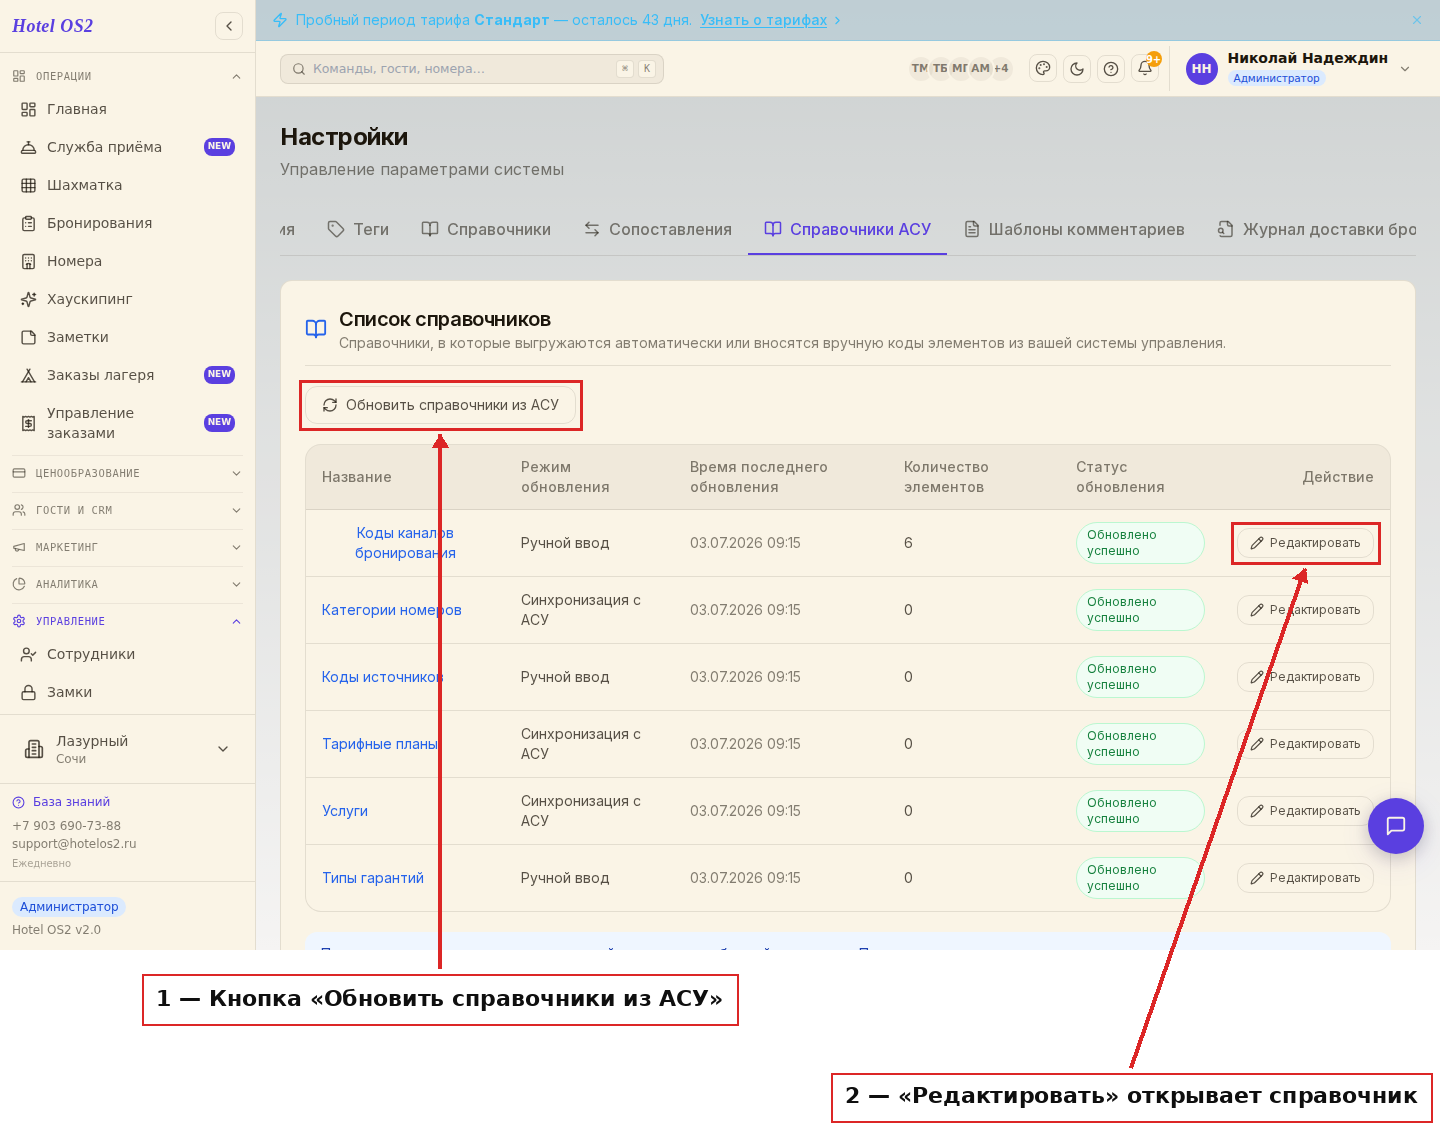Open Коды каналов бронирования directory
Screen dimensions: 1440x1146
pos(405,543)
